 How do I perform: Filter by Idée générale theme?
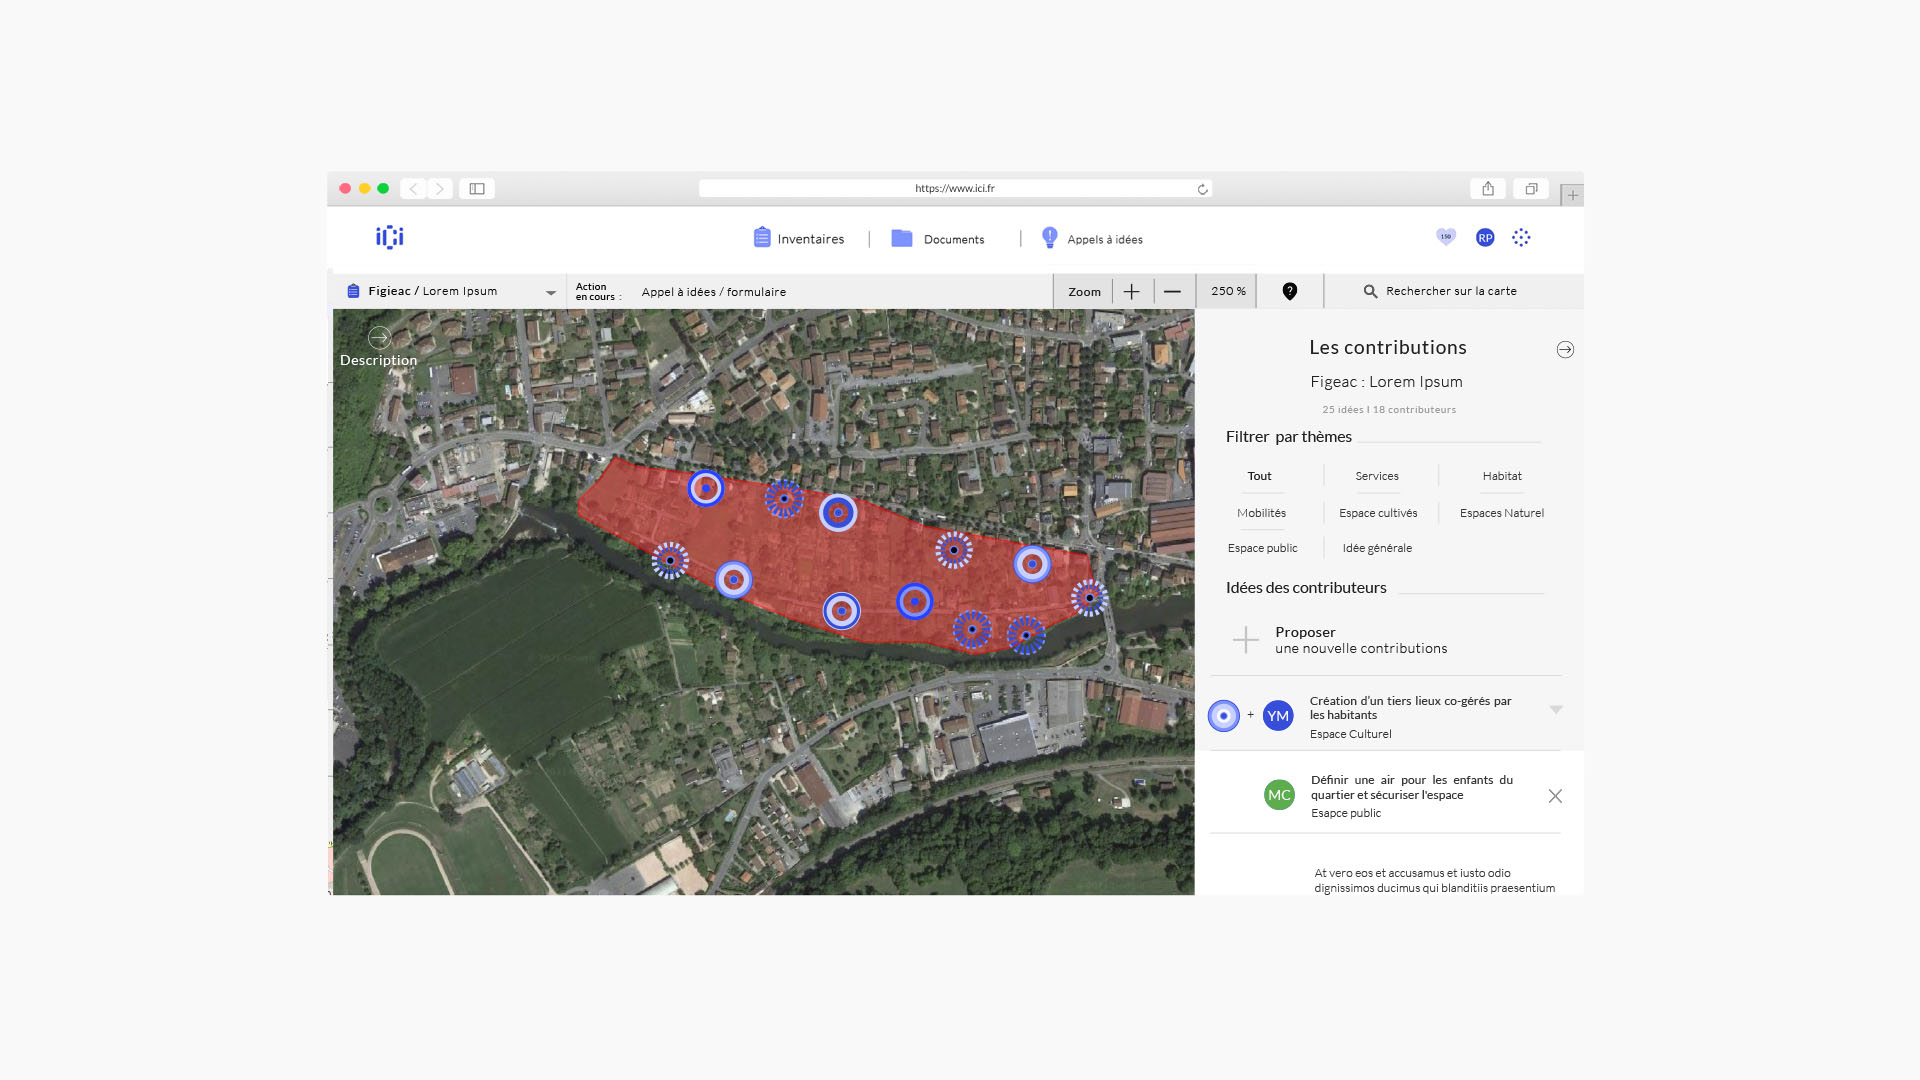click(x=1377, y=548)
